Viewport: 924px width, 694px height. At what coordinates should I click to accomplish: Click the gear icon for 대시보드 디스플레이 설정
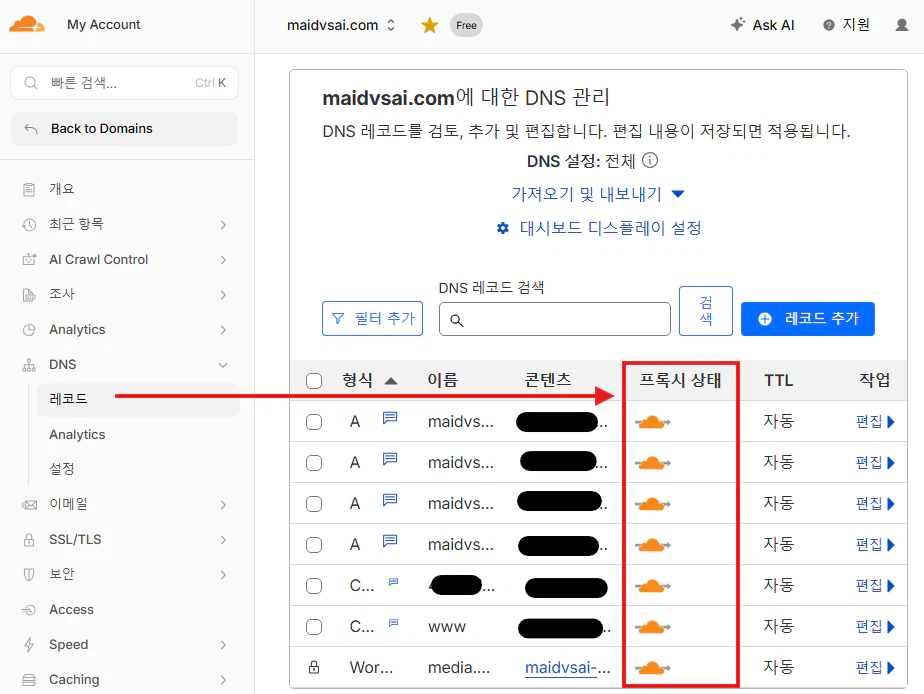tap(503, 228)
